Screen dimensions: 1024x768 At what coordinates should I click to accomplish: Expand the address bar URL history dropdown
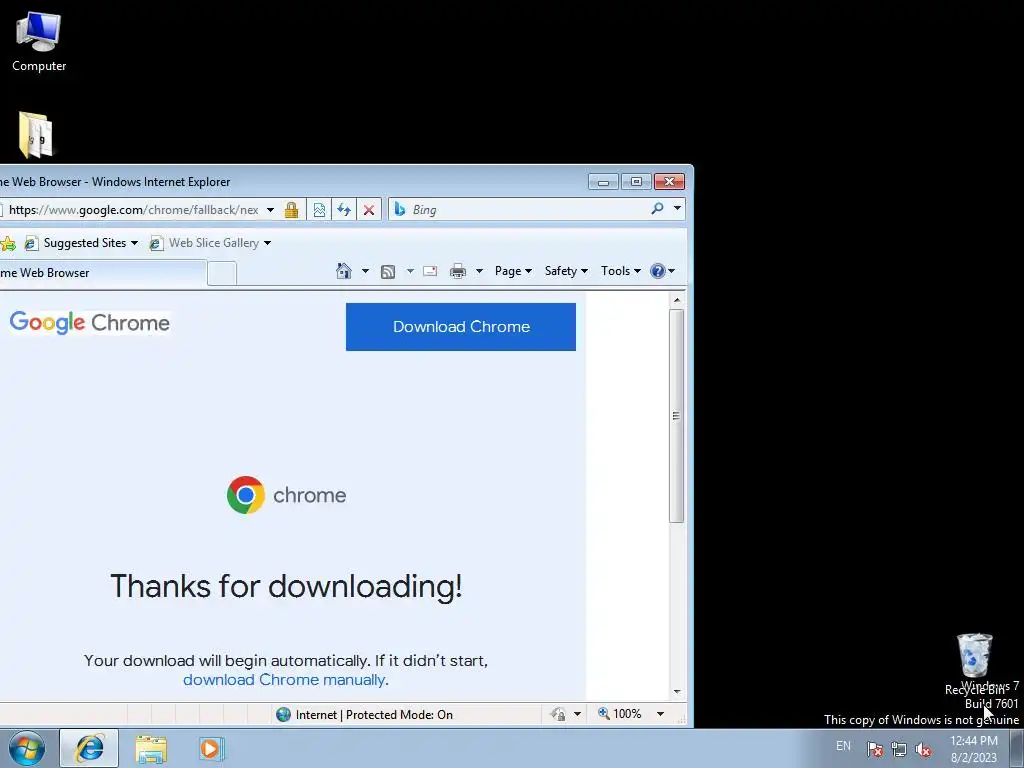pos(270,210)
